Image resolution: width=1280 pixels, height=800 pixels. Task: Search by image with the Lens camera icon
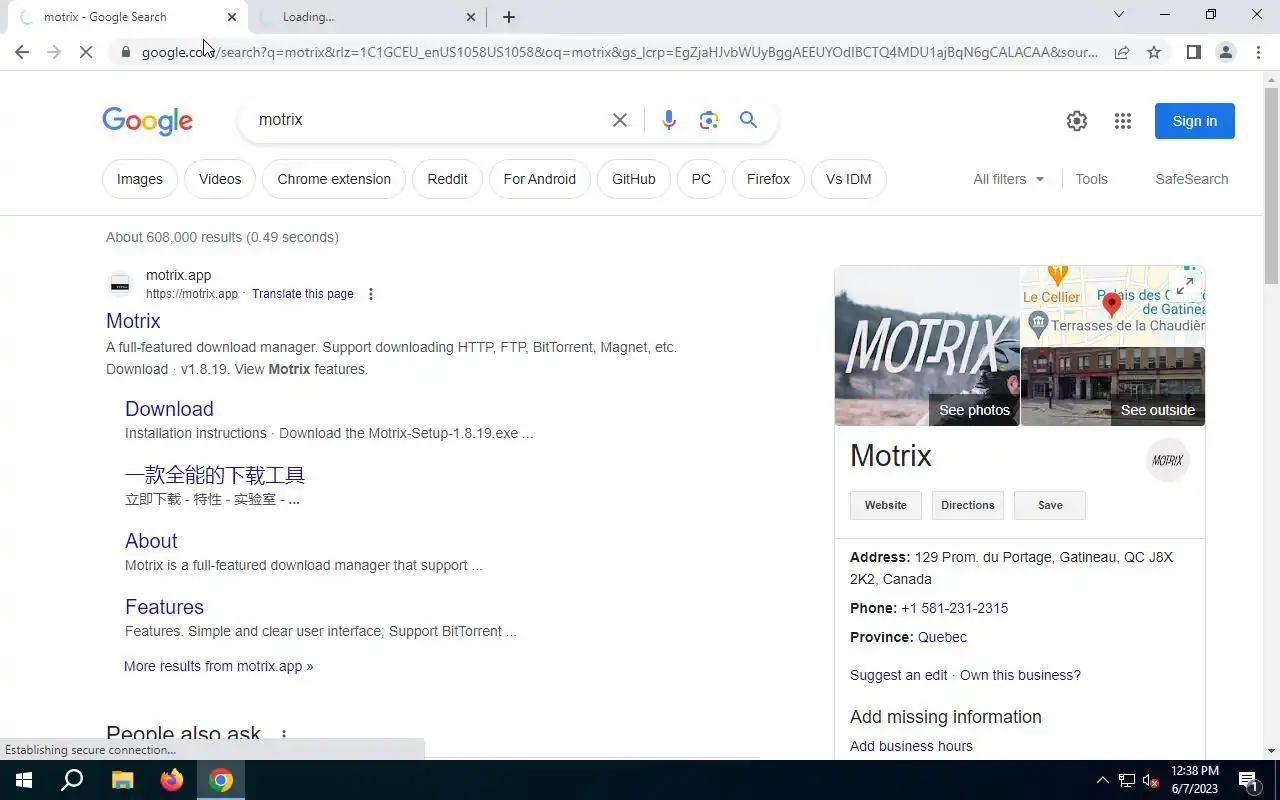[709, 120]
